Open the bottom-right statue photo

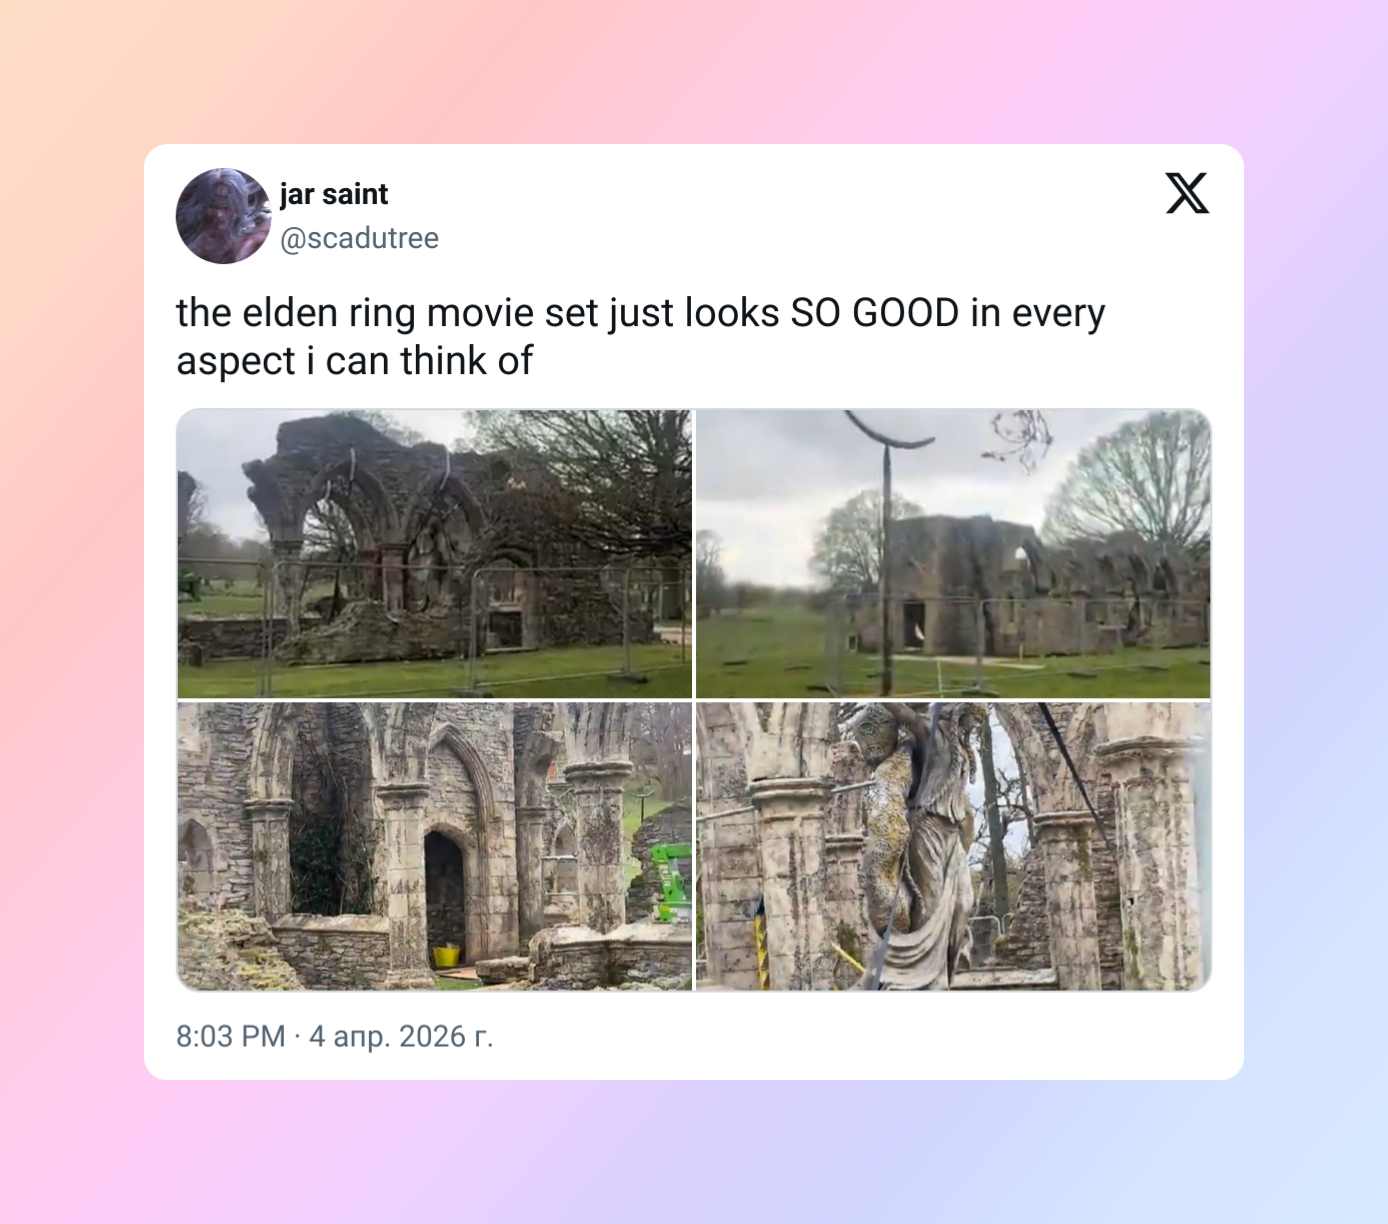coord(953,846)
